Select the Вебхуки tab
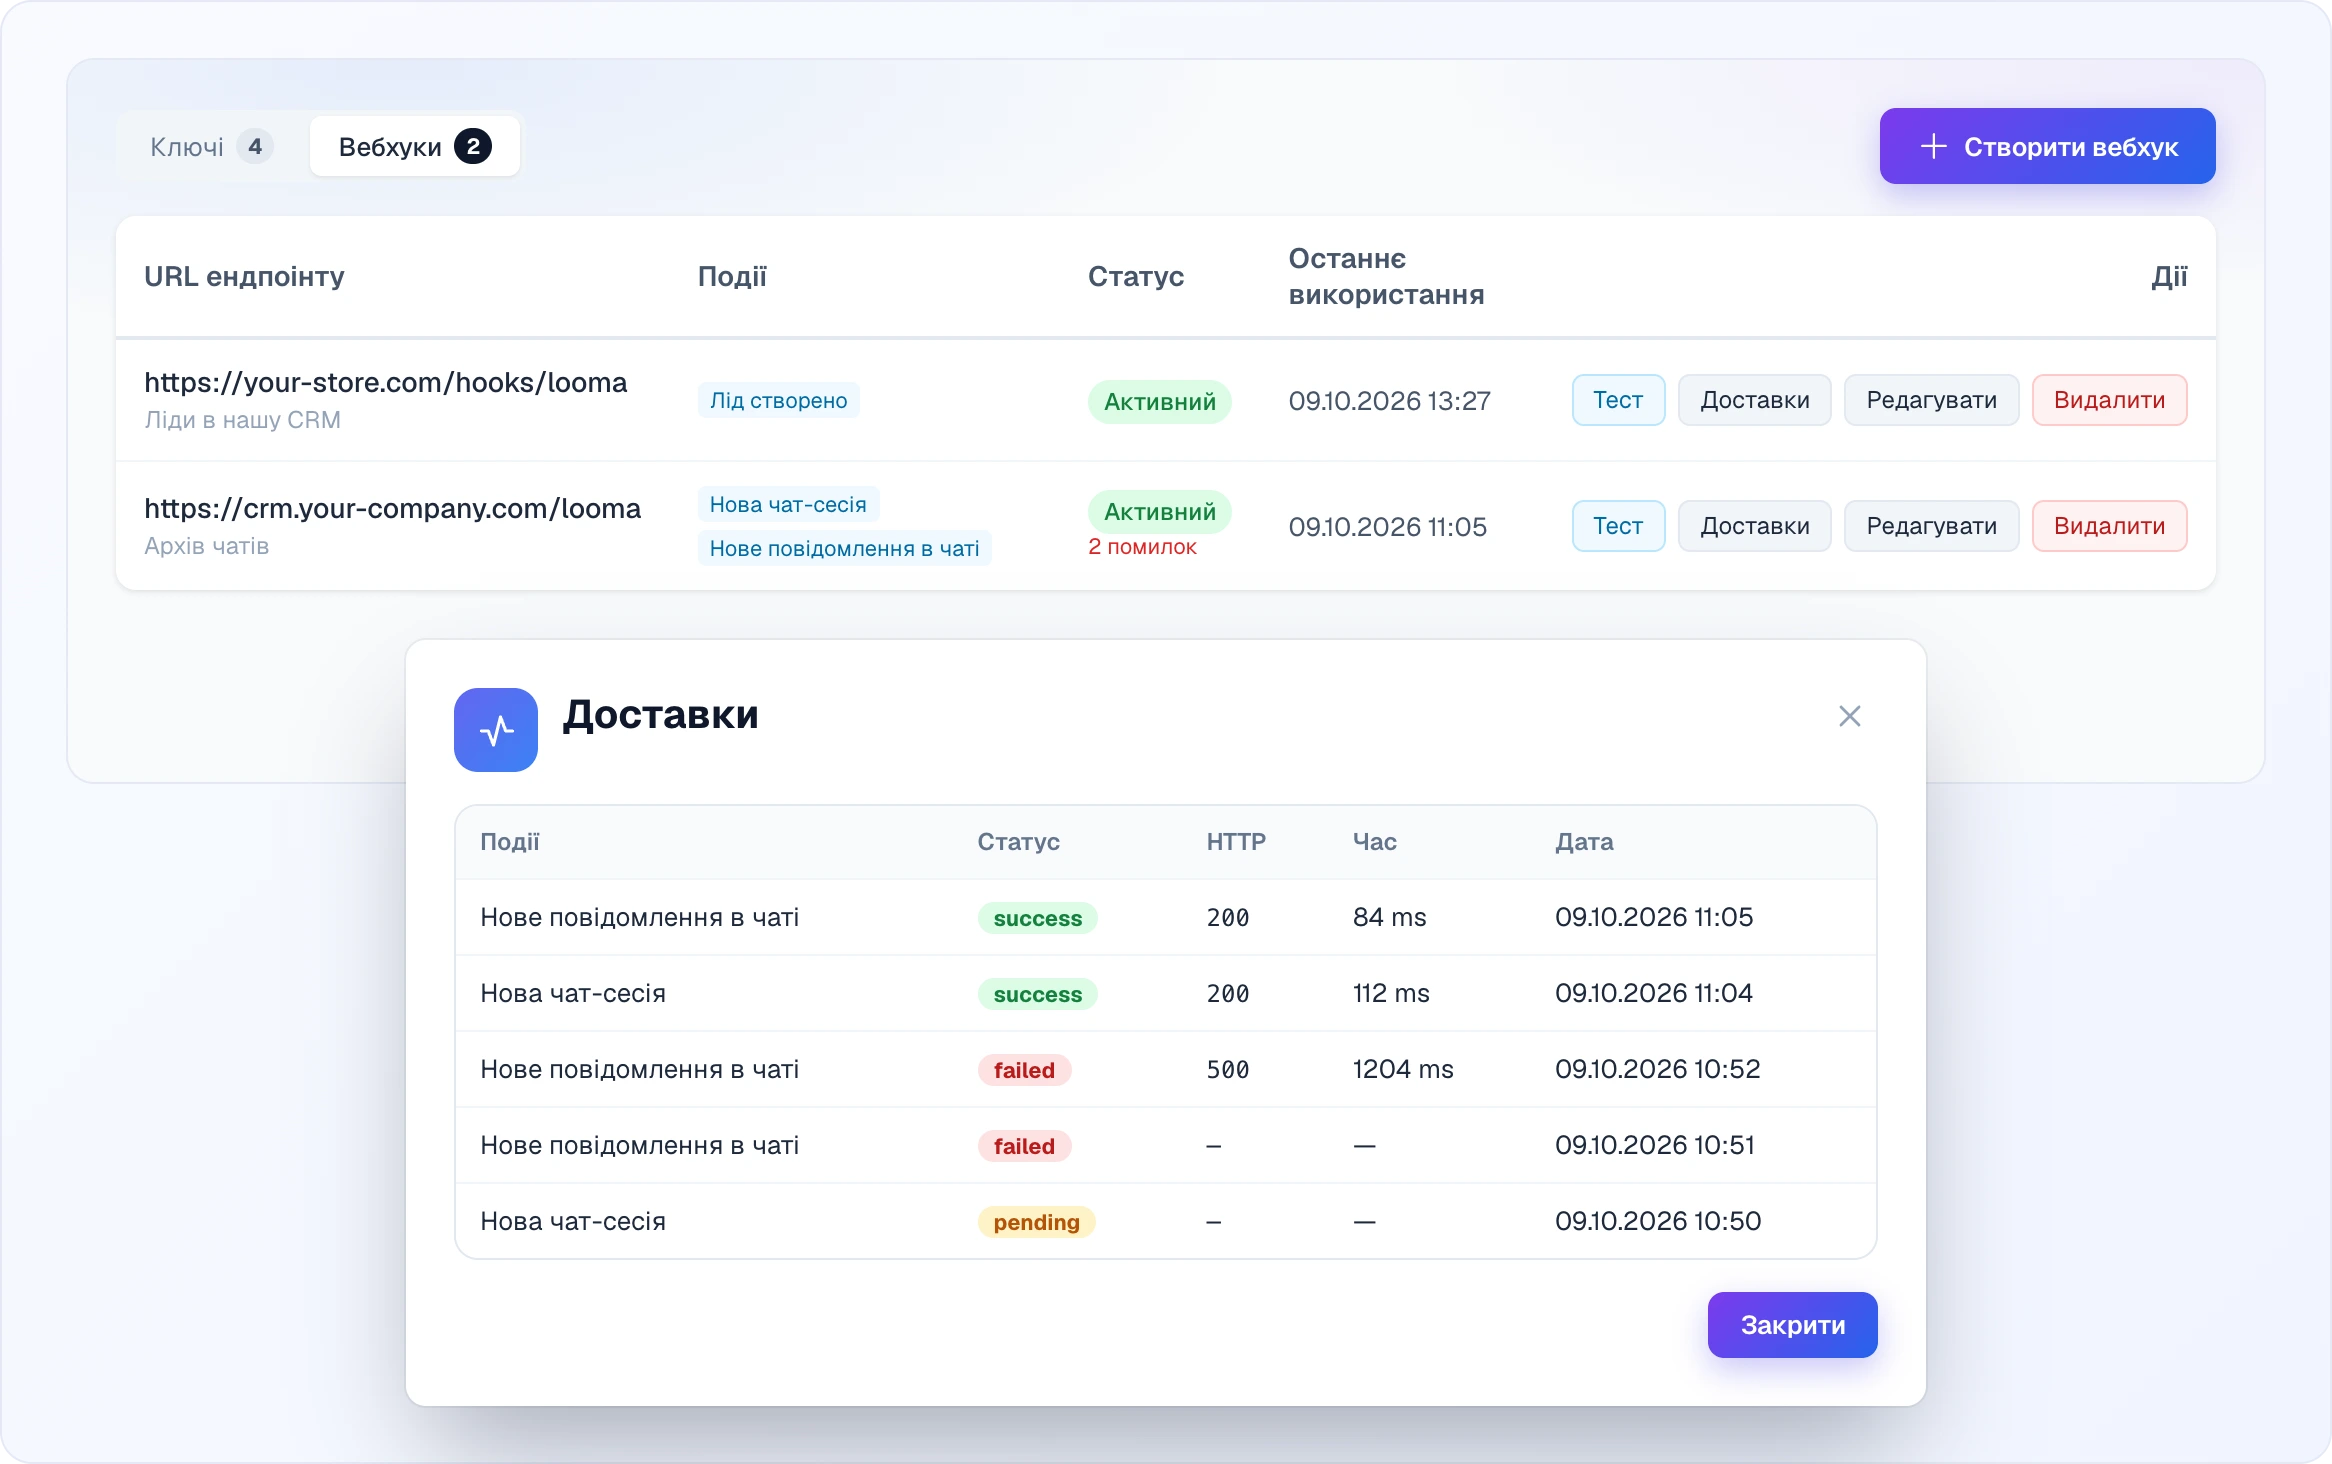The height and width of the screenshot is (1464, 2332). coord(414,146)
